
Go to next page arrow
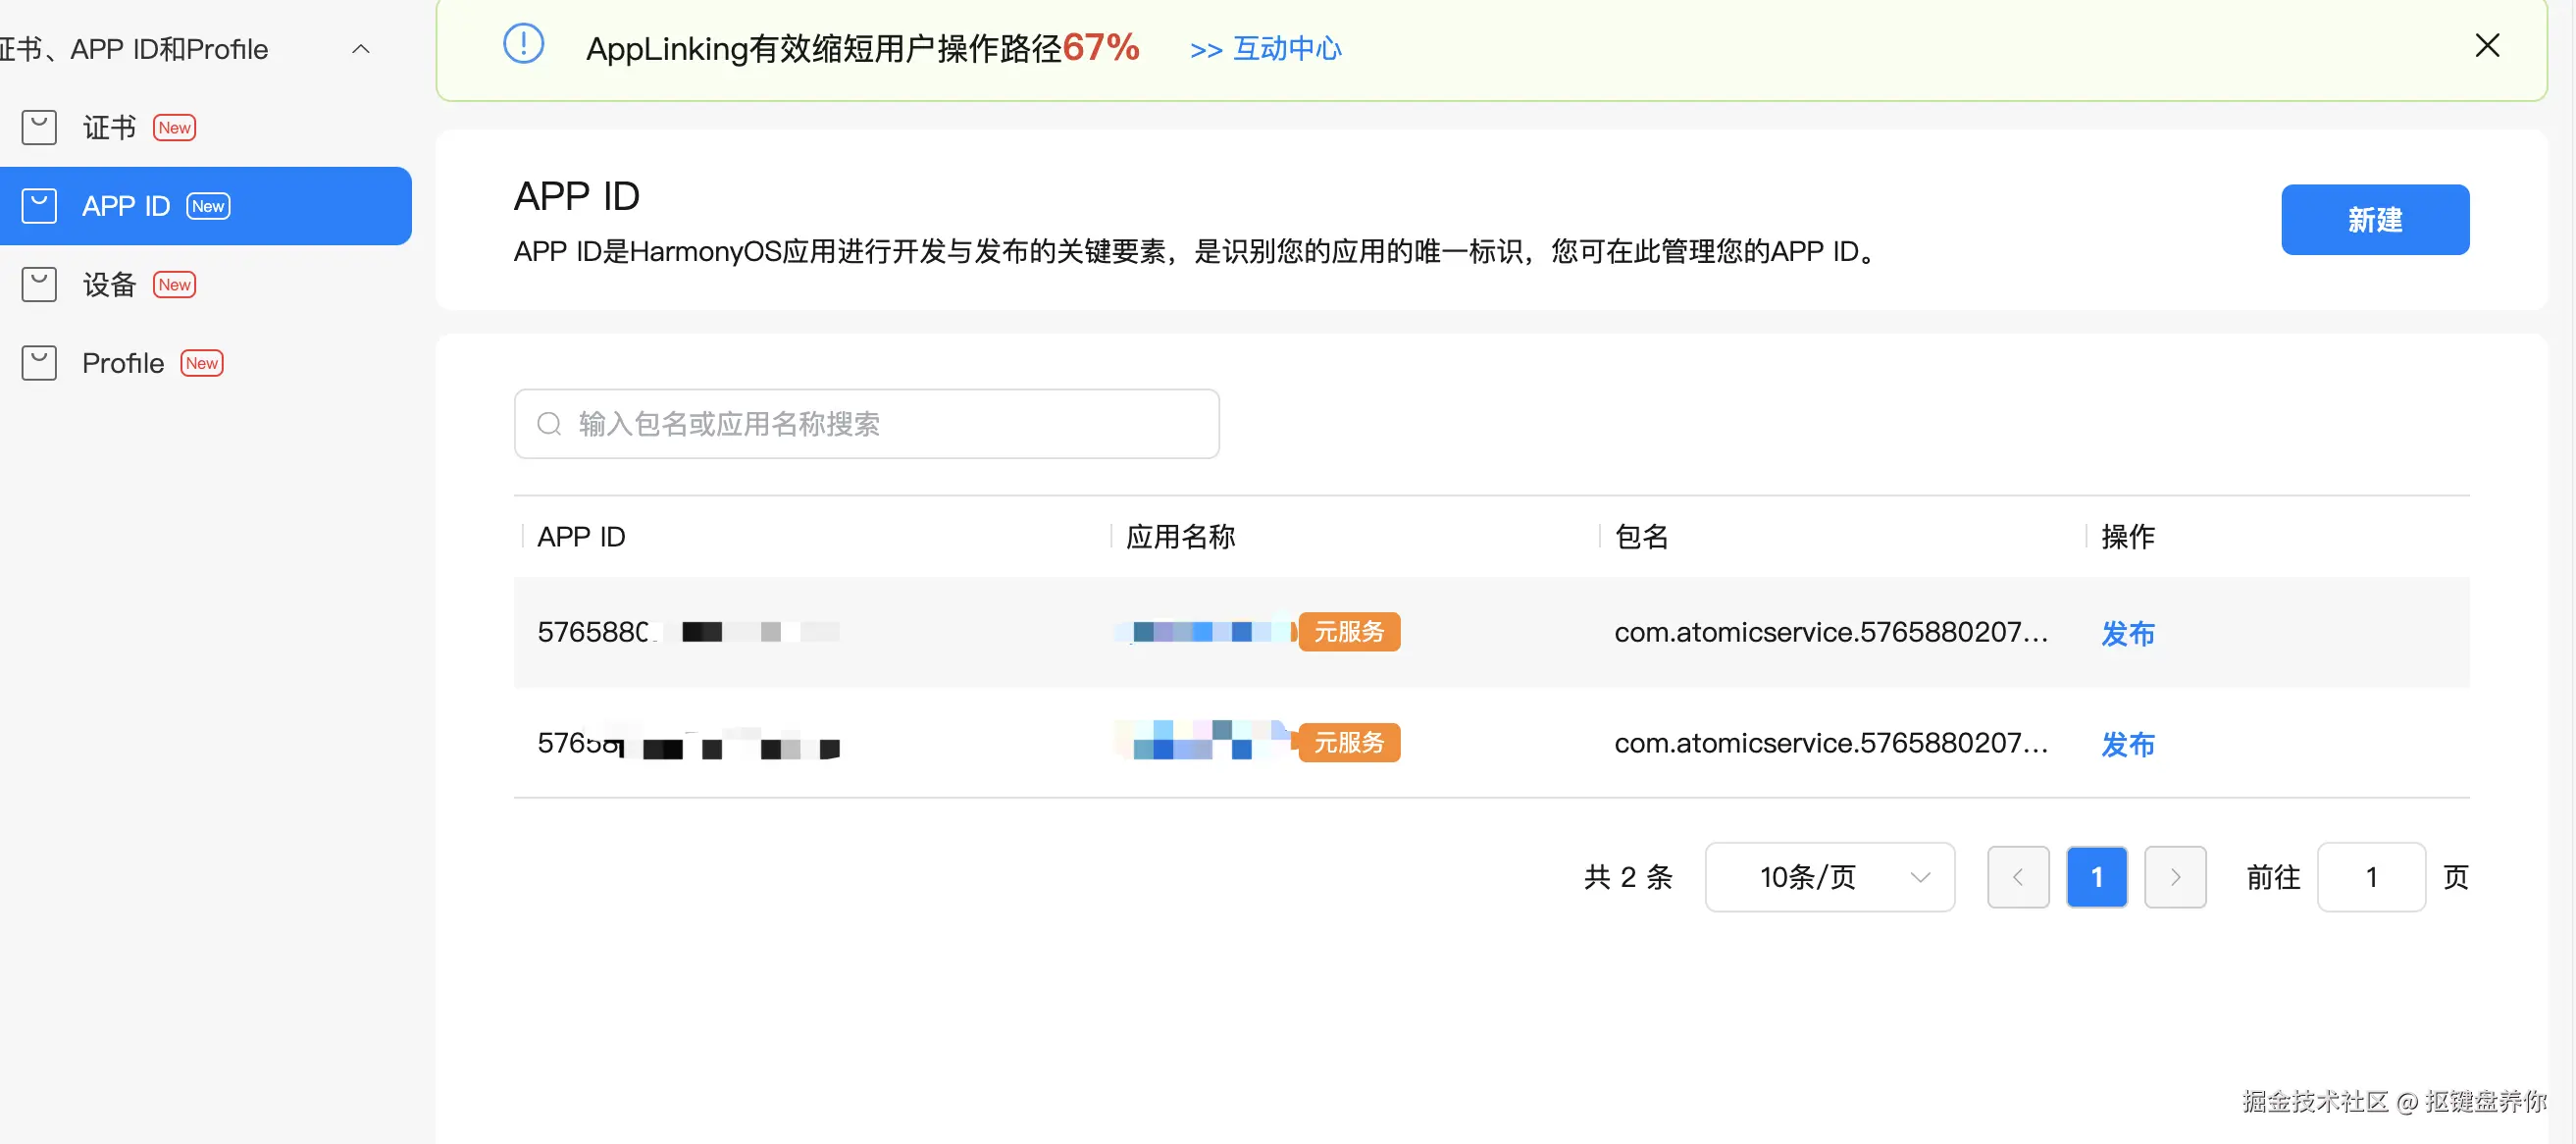point(2174,877)
